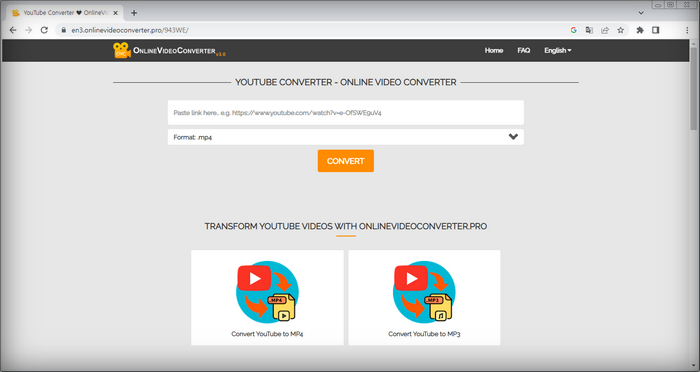The height and width of the screenshot is (372, 700).
Task: Click the browser back arrow
Action: (x=13, y=30)
